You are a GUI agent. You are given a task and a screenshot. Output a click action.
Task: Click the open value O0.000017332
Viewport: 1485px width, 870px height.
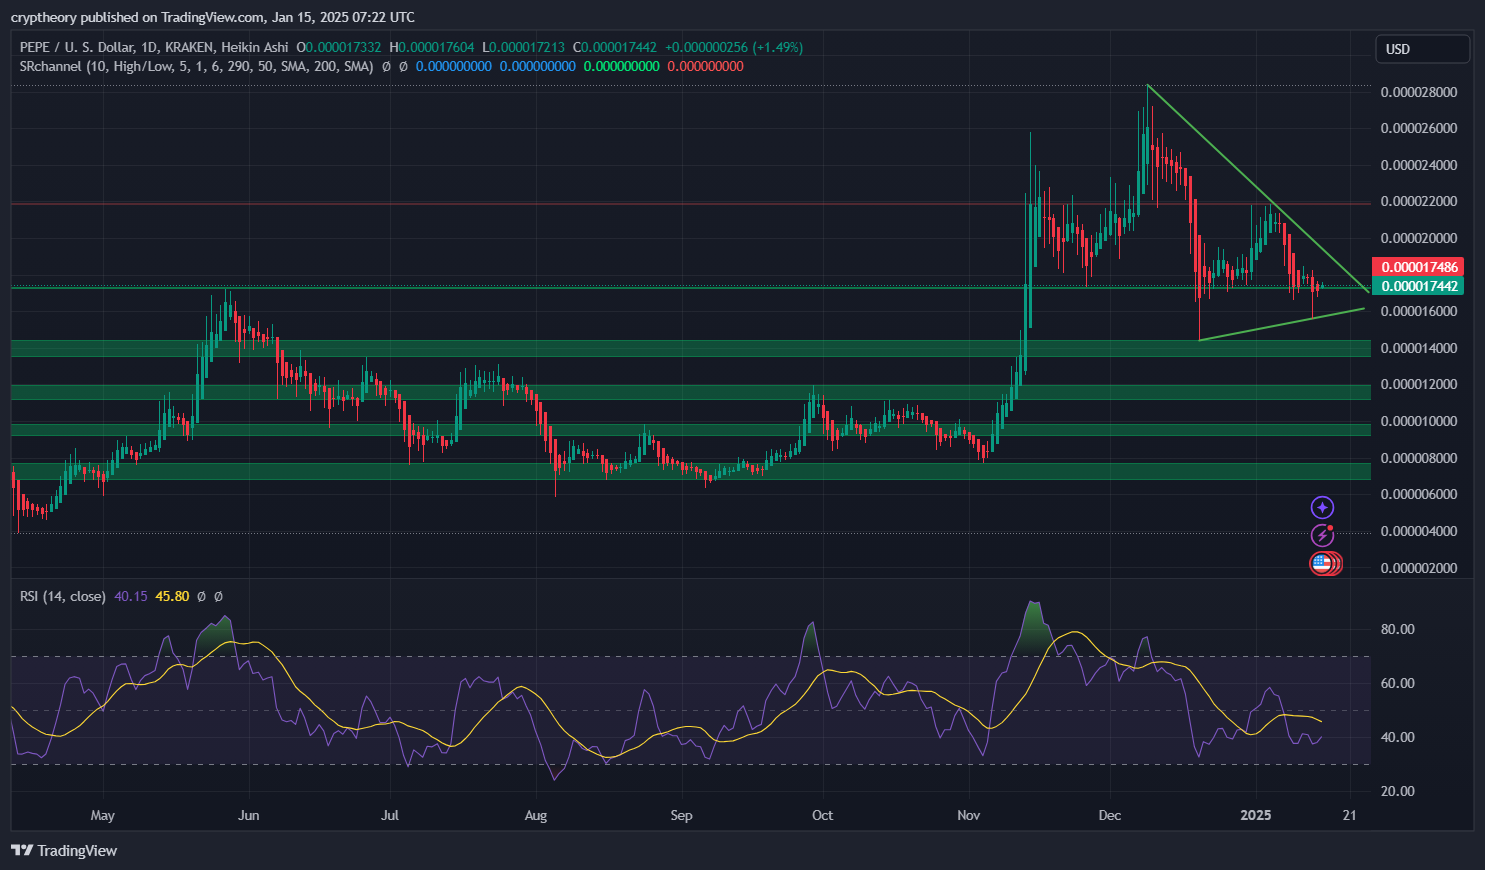coord(339,47)
